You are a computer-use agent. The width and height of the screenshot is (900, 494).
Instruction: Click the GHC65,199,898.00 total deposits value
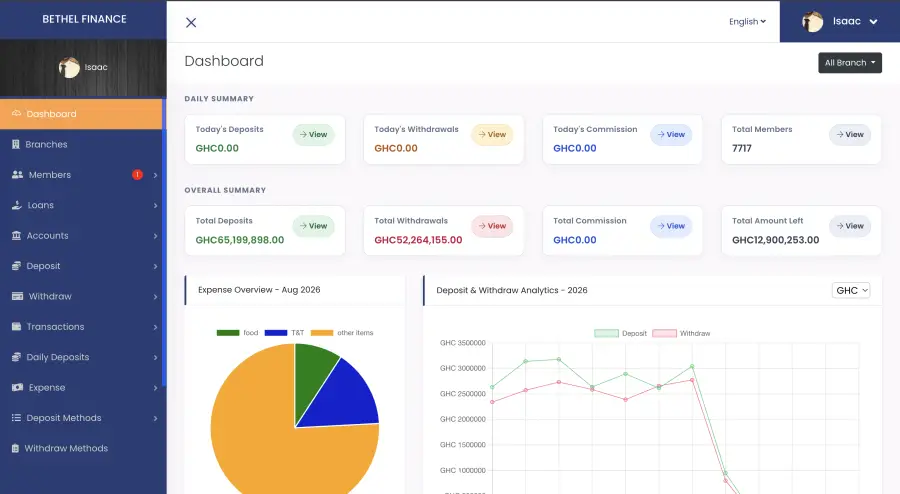pos(240,240)
